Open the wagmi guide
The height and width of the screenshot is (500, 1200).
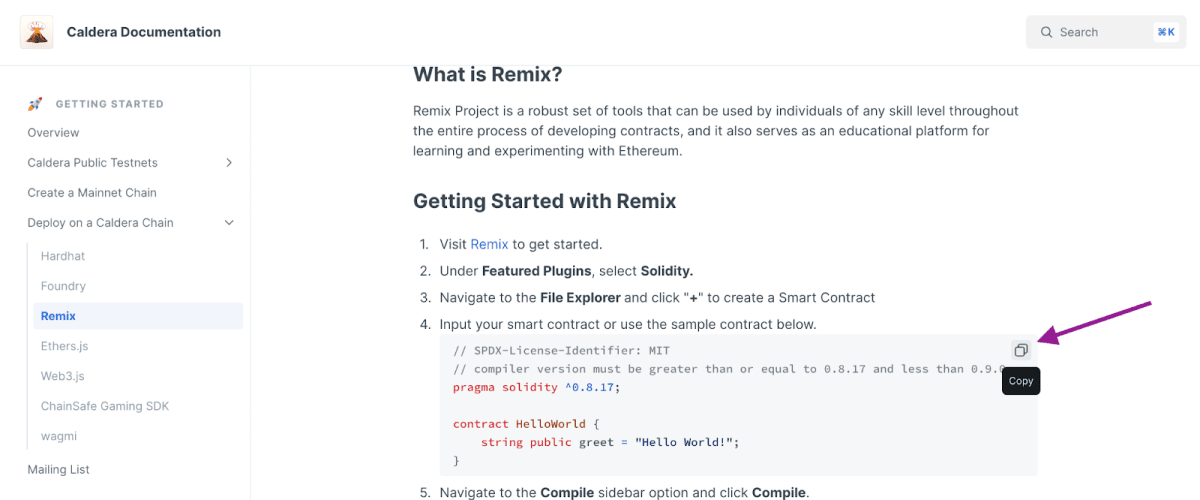click(x=58, y=436)
